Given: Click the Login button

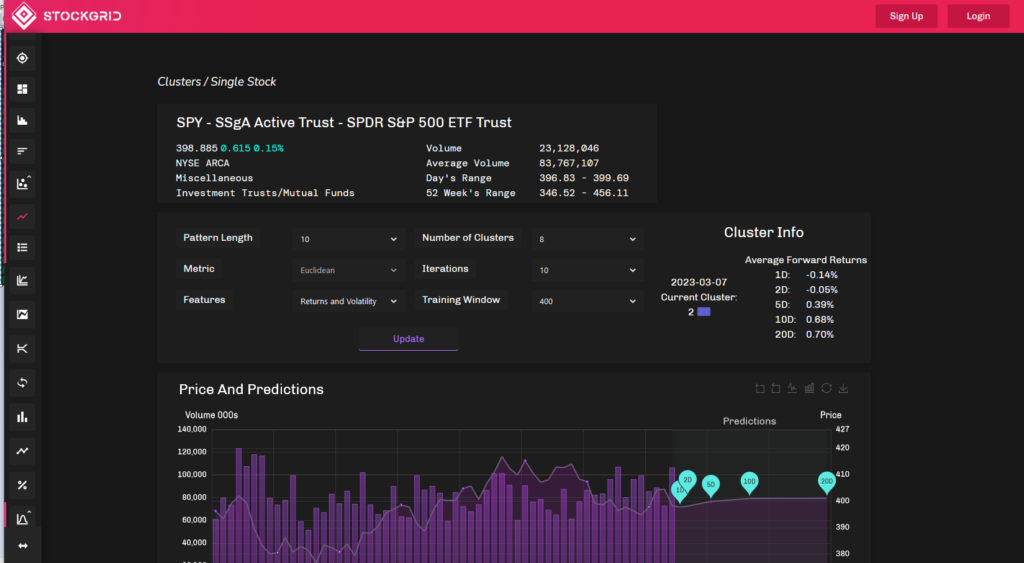Looking at the screenshot, I should coord(978,16).
